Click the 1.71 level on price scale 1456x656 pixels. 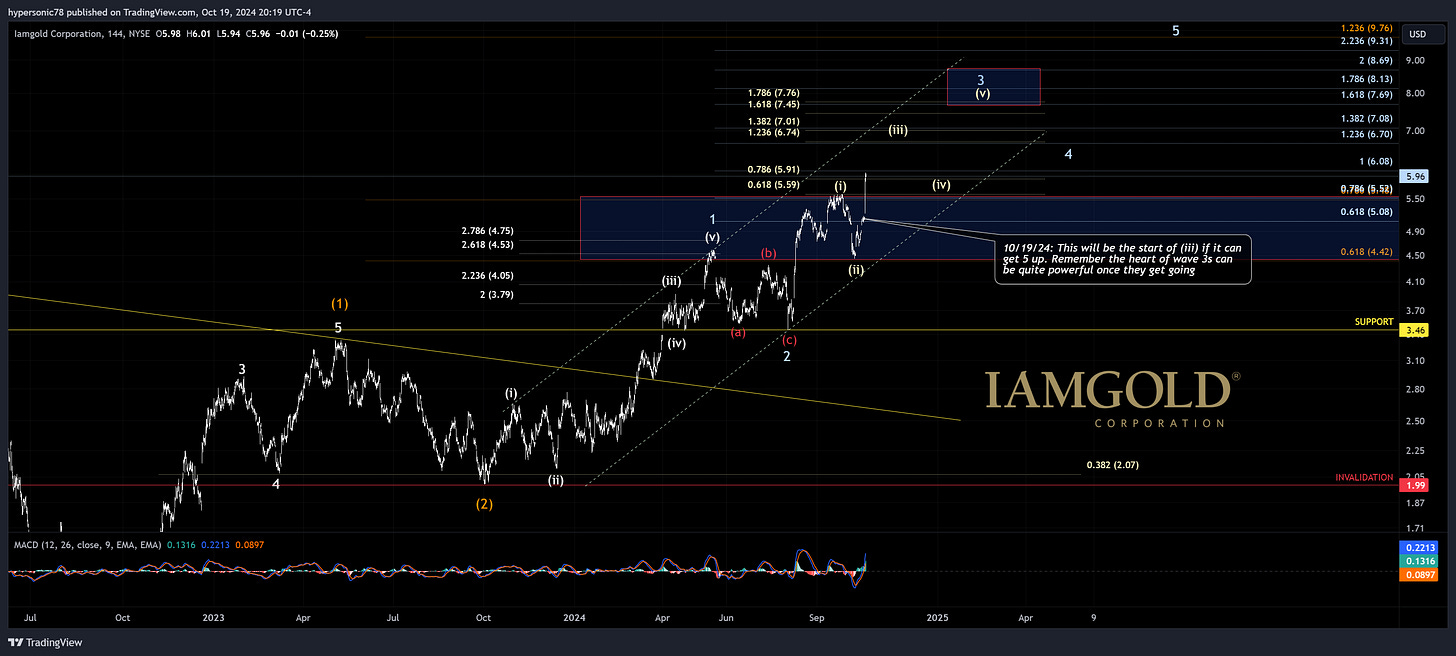tap(1413, 527)
